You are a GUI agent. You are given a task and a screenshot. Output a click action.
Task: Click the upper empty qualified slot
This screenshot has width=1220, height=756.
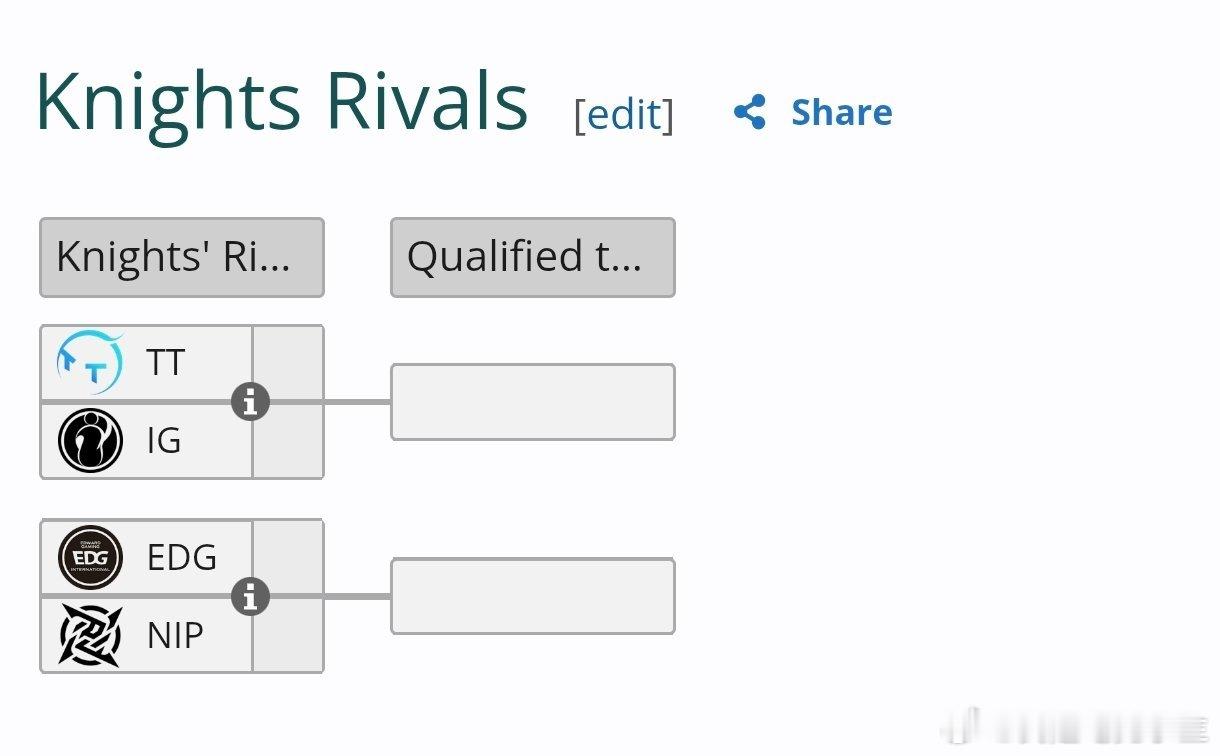tap(533, 402)
